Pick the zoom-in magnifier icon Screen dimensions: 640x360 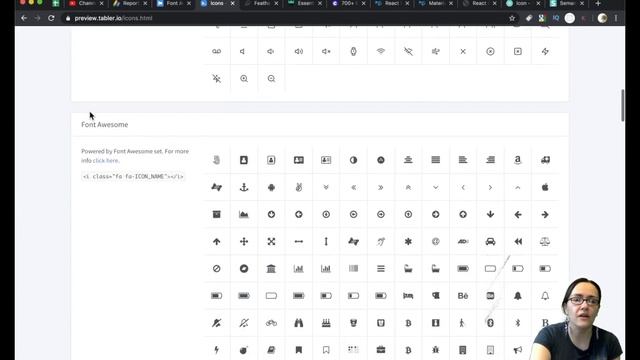point(244,78)
